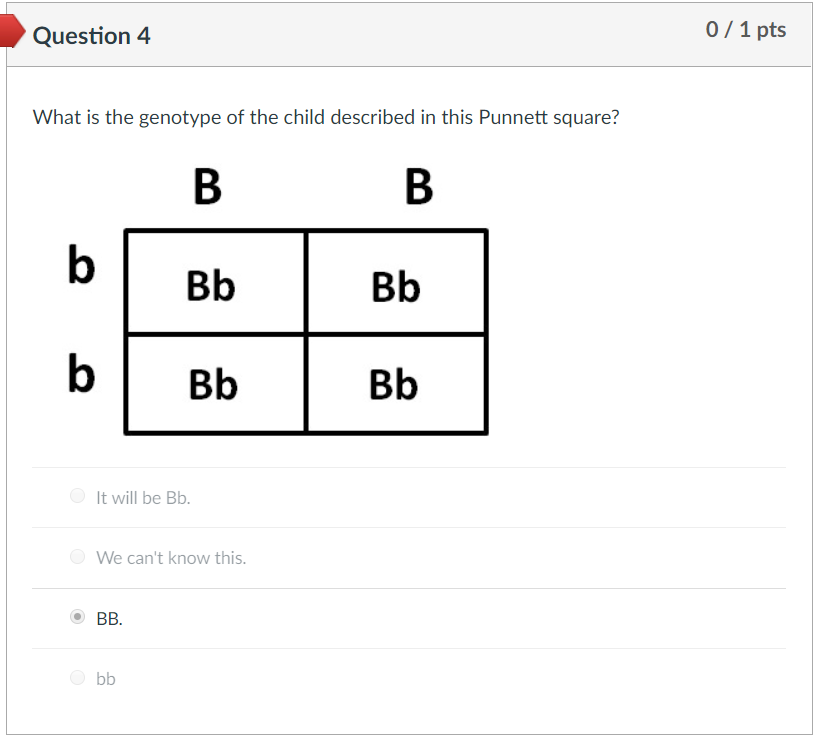Image resolution: width=820 pixels, height=743 pixels.
Task: Click the lowercase 'bb' answer label text
Action: click(106, 679)
